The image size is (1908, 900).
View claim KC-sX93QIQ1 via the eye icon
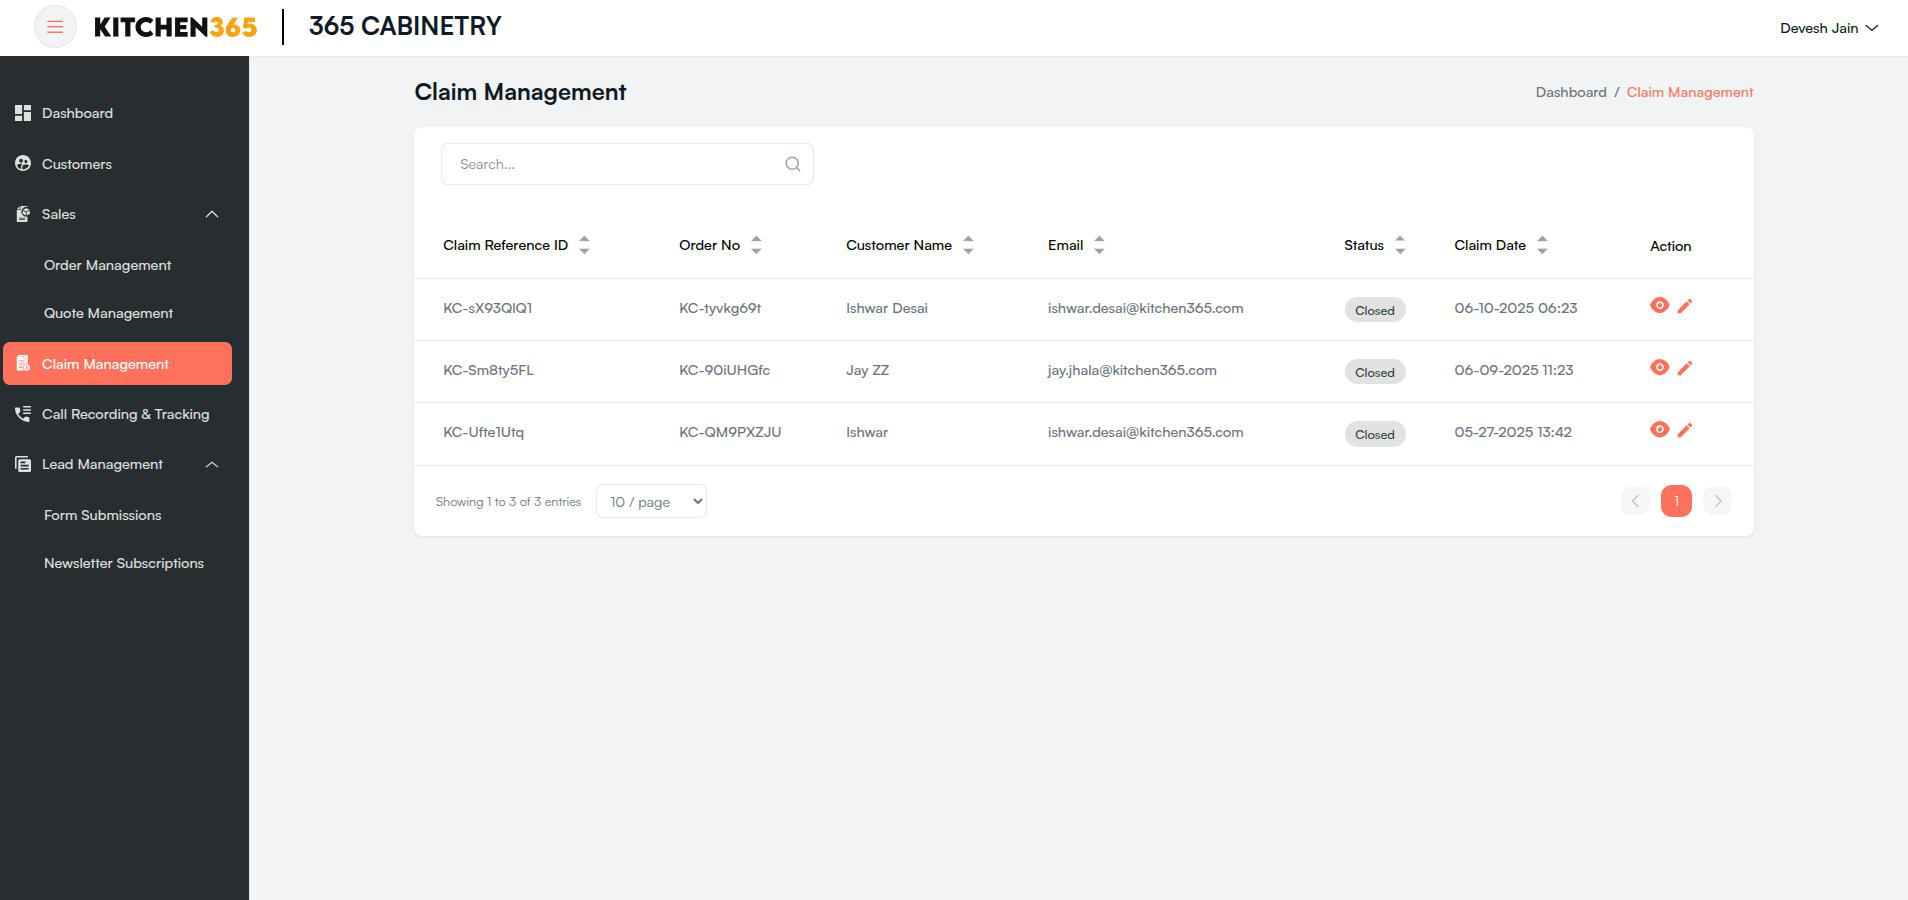(1659, 306)
